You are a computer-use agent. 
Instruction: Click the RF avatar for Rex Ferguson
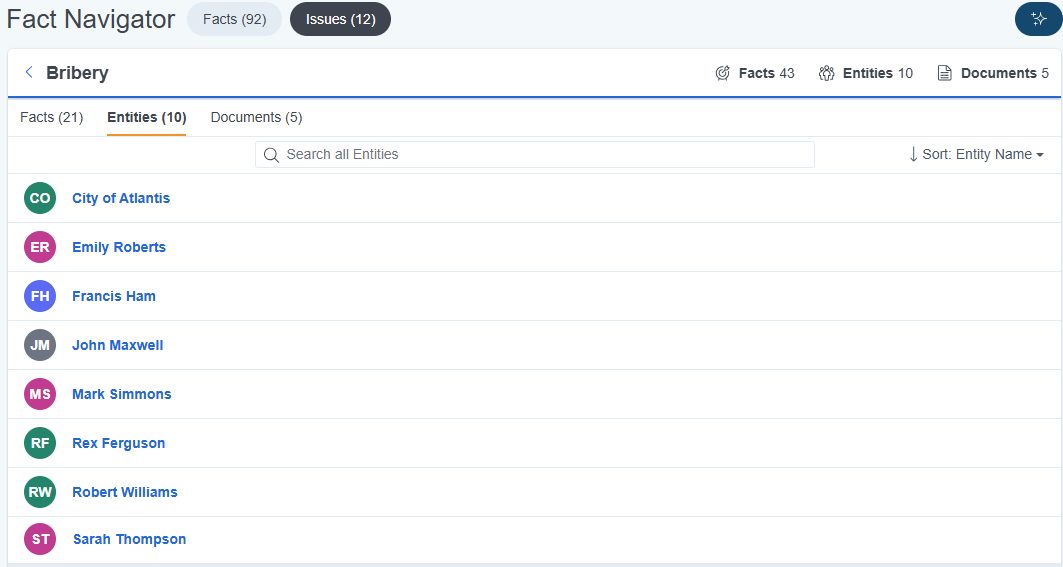coord(40,443)
